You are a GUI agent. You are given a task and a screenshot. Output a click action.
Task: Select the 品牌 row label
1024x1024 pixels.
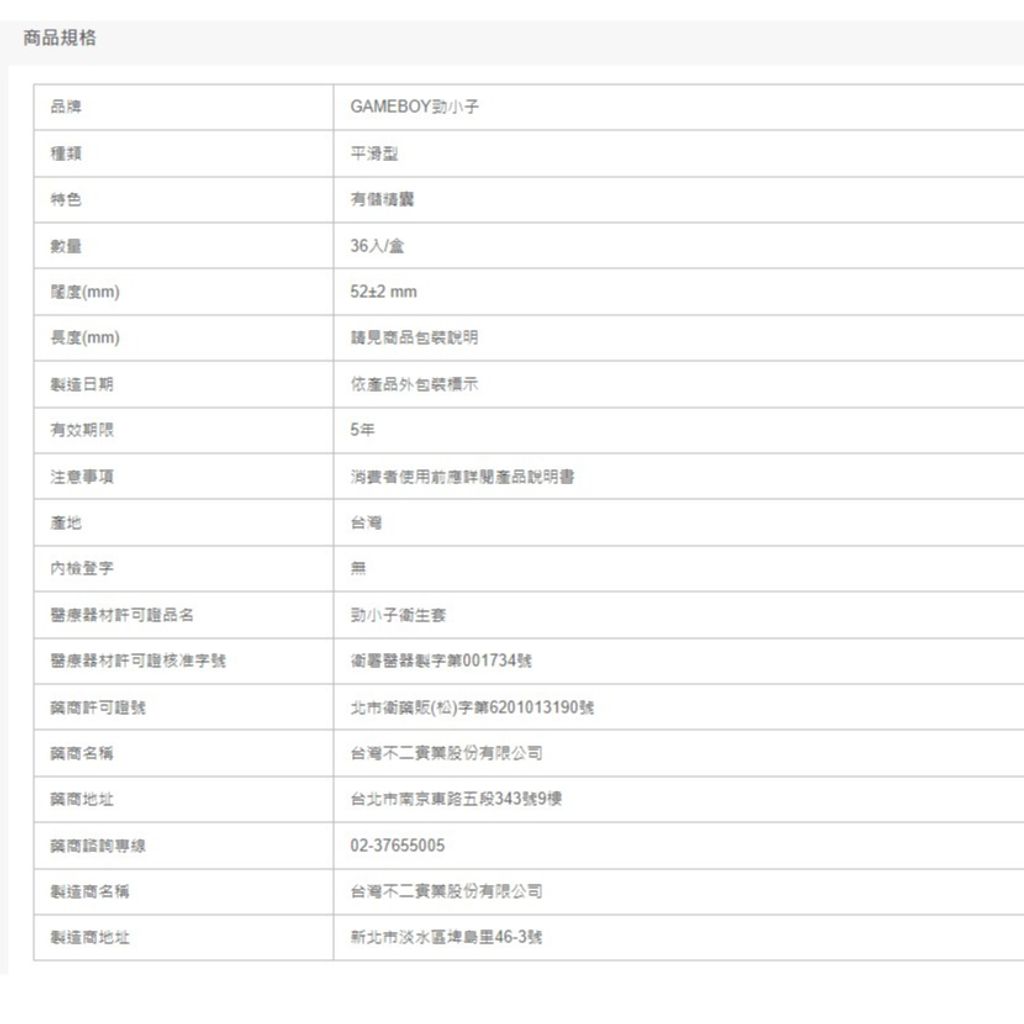tap(66, 106)
